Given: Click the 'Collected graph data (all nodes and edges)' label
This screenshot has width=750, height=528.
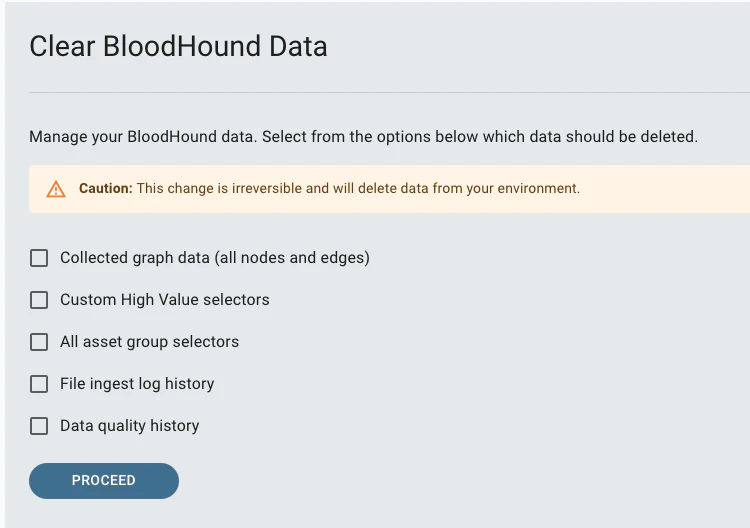Looking at the screenshot, I should point(214,258).
